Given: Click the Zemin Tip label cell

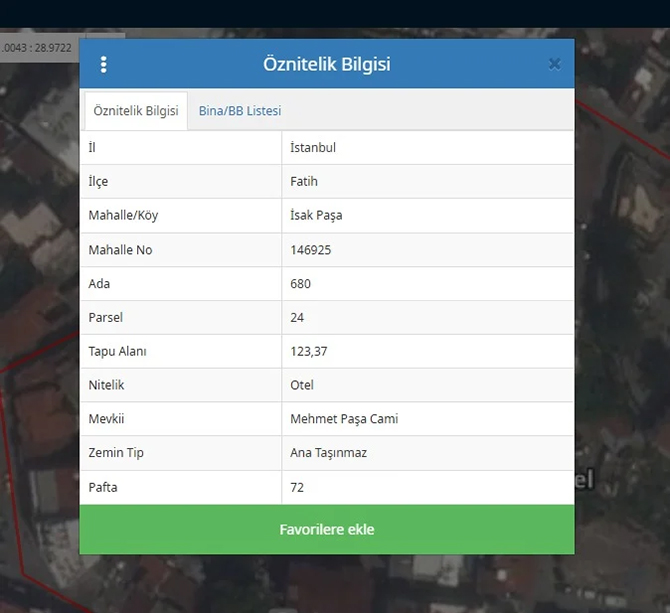Looking at the screenshot, I should tap(116, 453).
